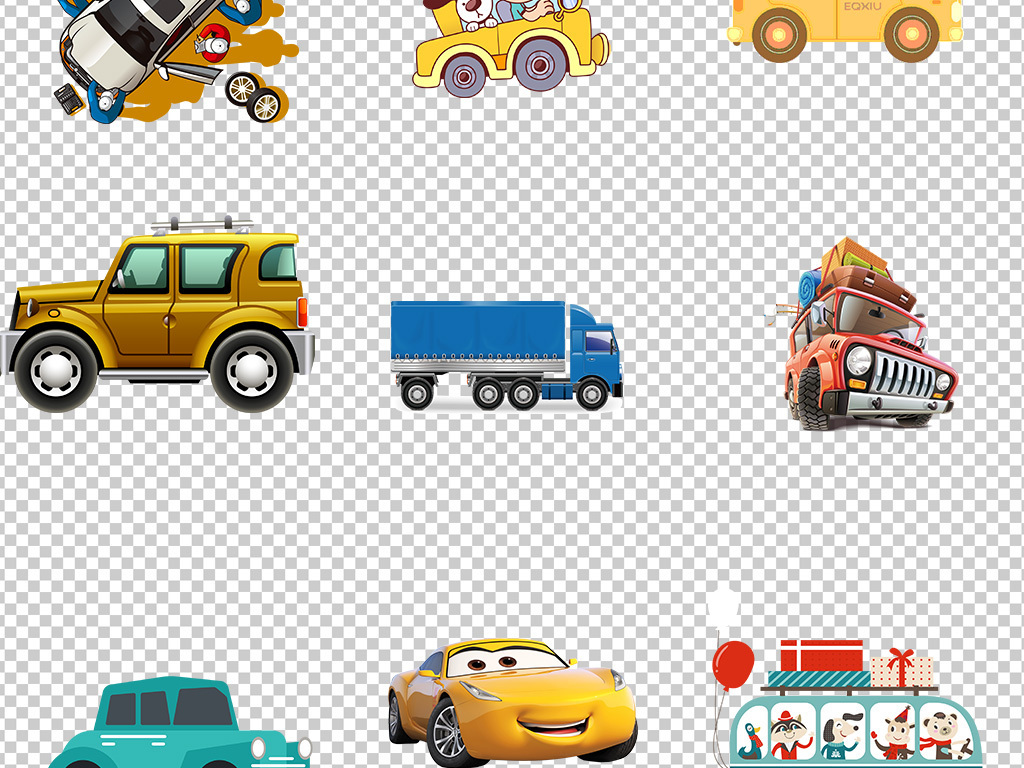The height and width of the screenshot is (768, 1024).
Task: Click the pink gift box with red ribbon
Action: pos(901,669)
